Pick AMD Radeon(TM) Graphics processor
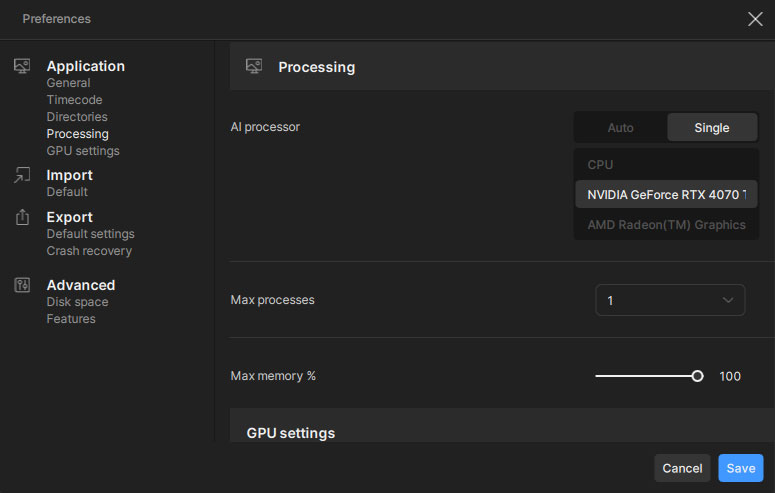 tap(665, 225)
